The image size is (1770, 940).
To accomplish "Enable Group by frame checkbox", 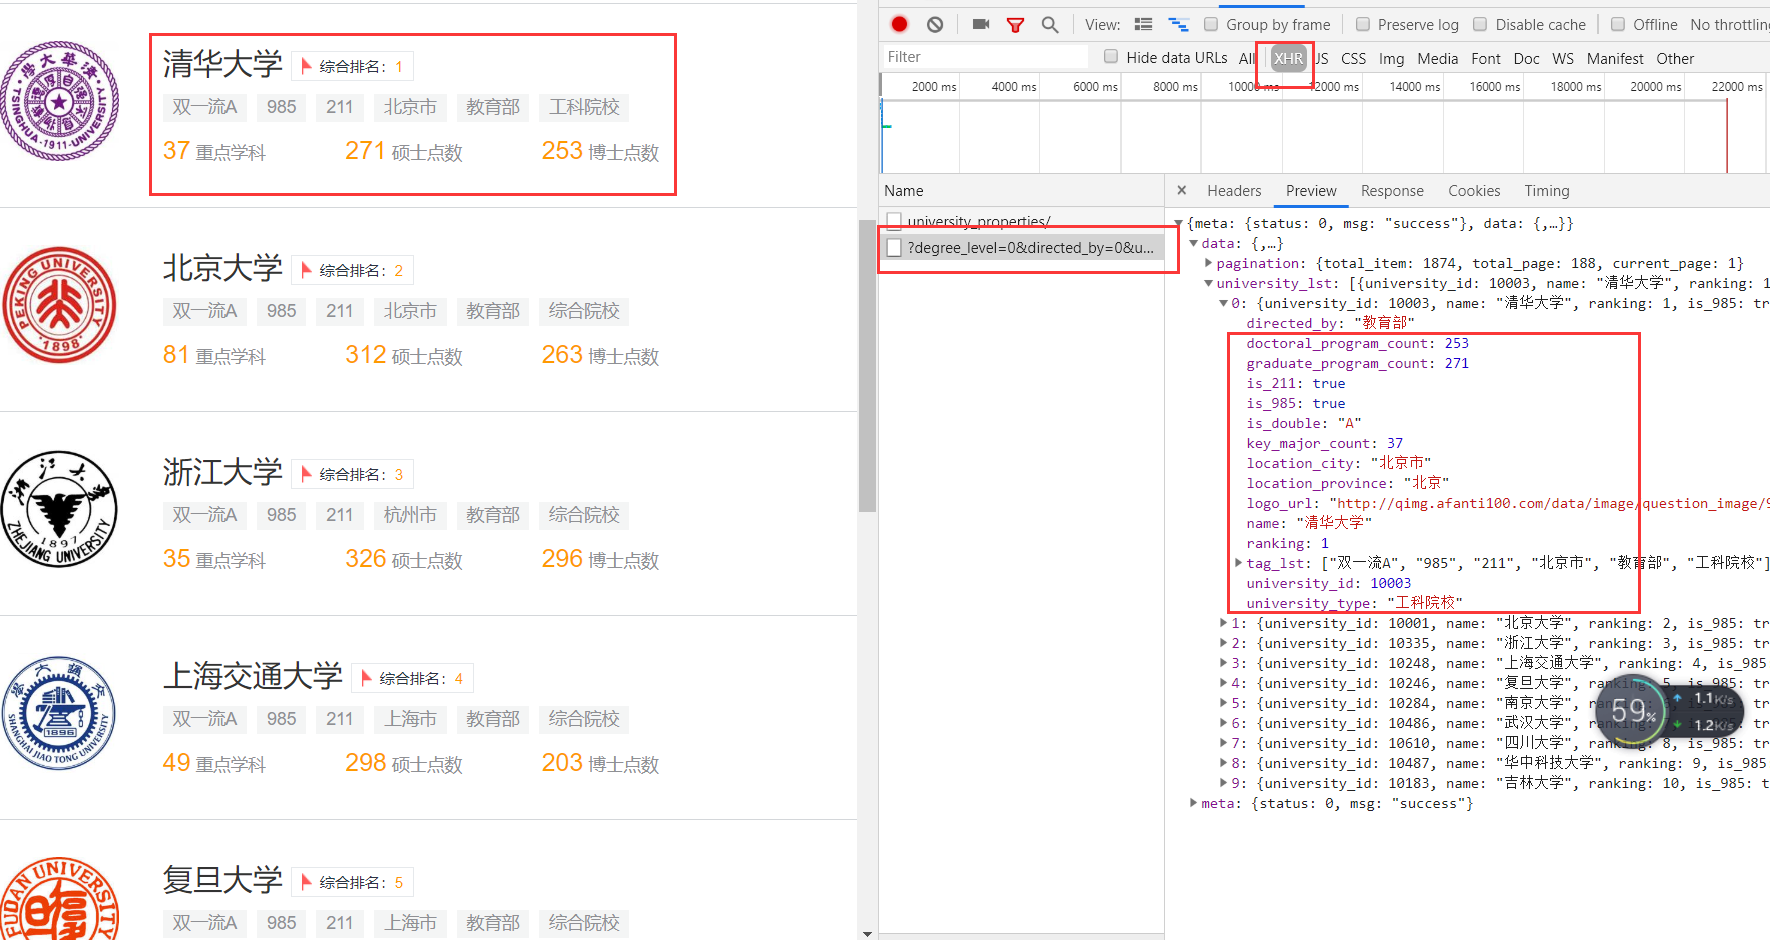I will (1211, 24).
